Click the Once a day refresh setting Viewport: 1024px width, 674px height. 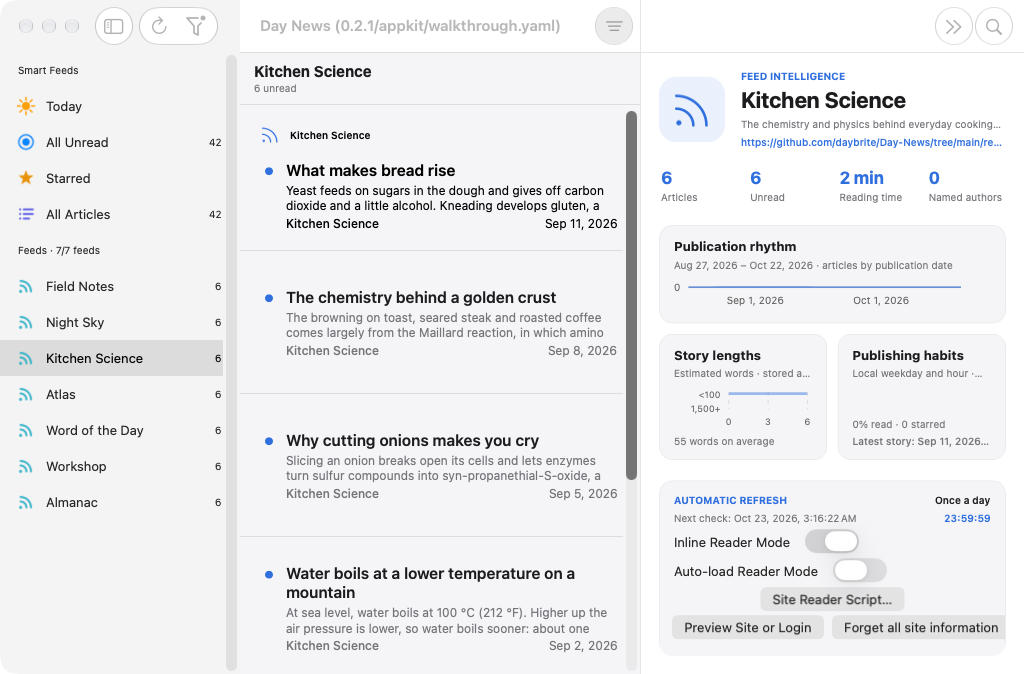click(962, 500)
